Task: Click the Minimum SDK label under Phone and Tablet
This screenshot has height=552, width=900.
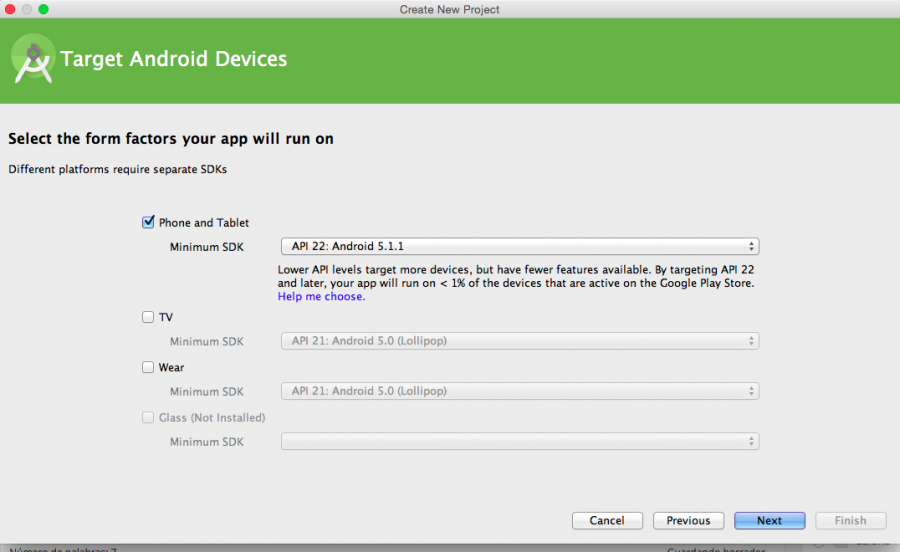Action: point(207,247)
